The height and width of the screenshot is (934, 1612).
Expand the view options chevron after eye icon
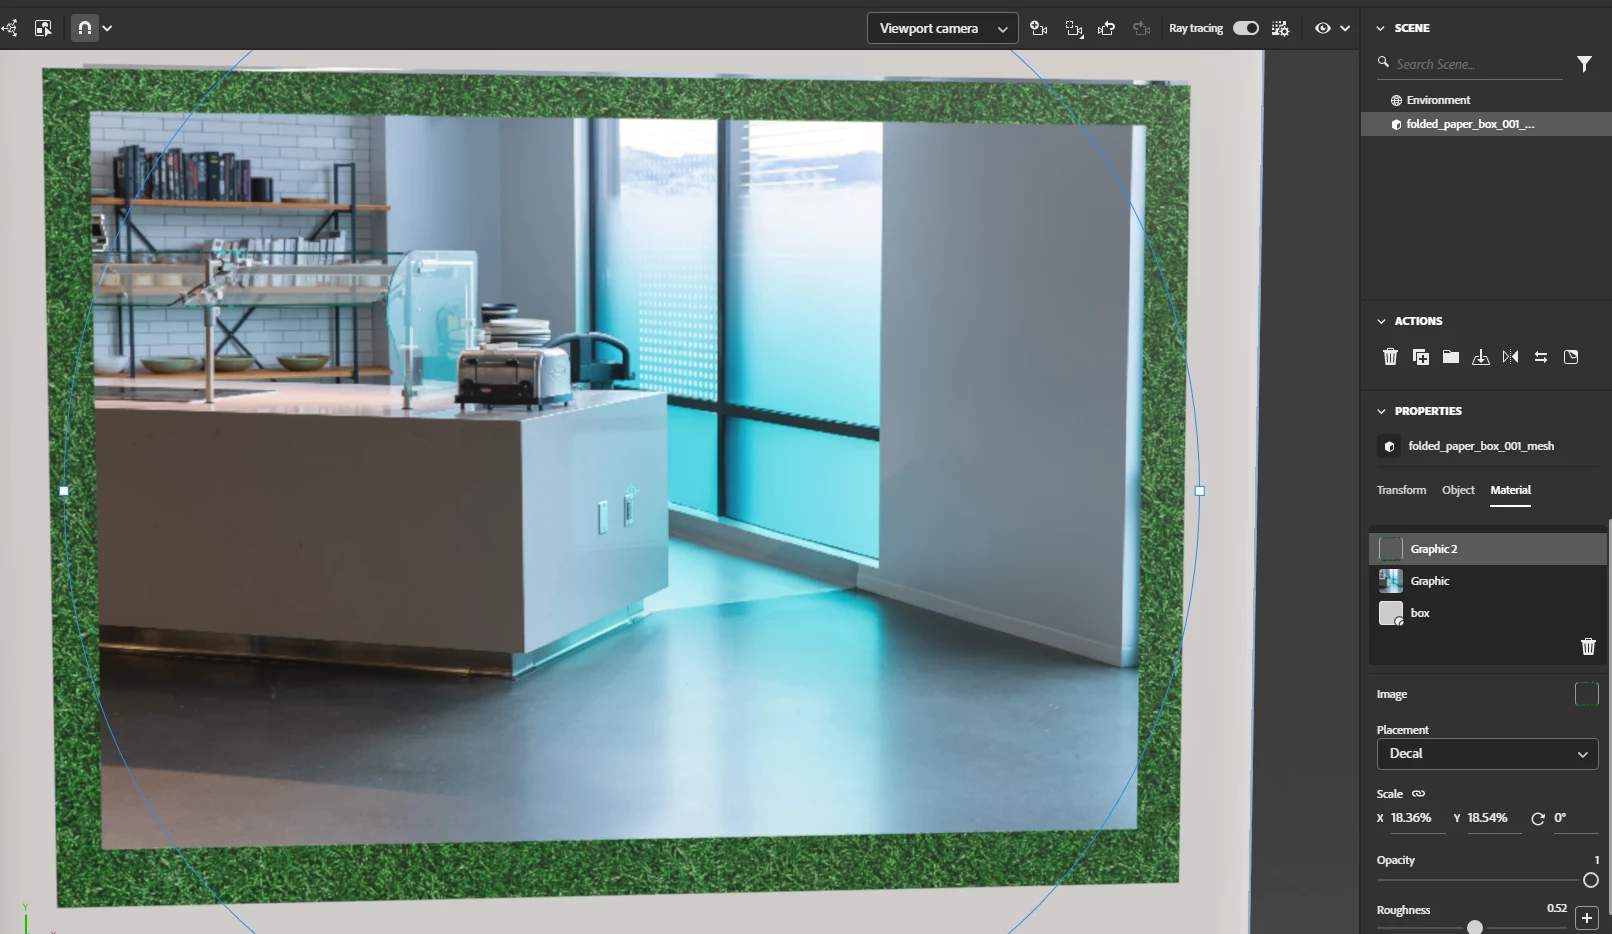click(1345, 29)
